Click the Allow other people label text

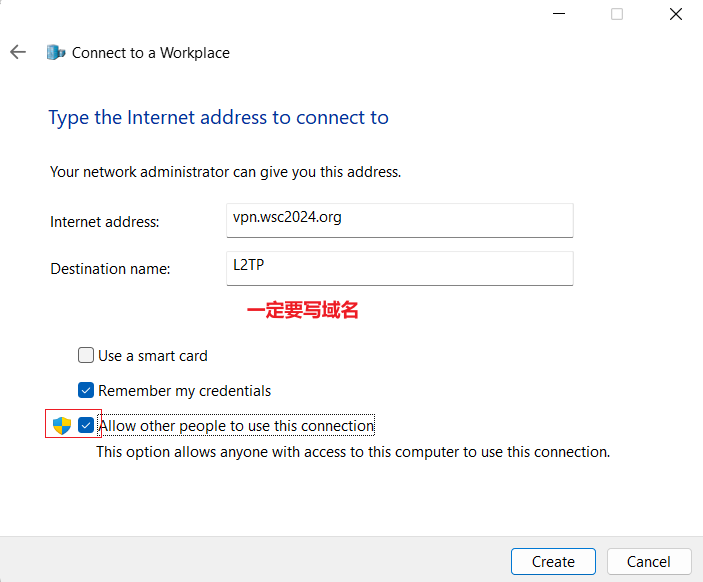[236, 426]
